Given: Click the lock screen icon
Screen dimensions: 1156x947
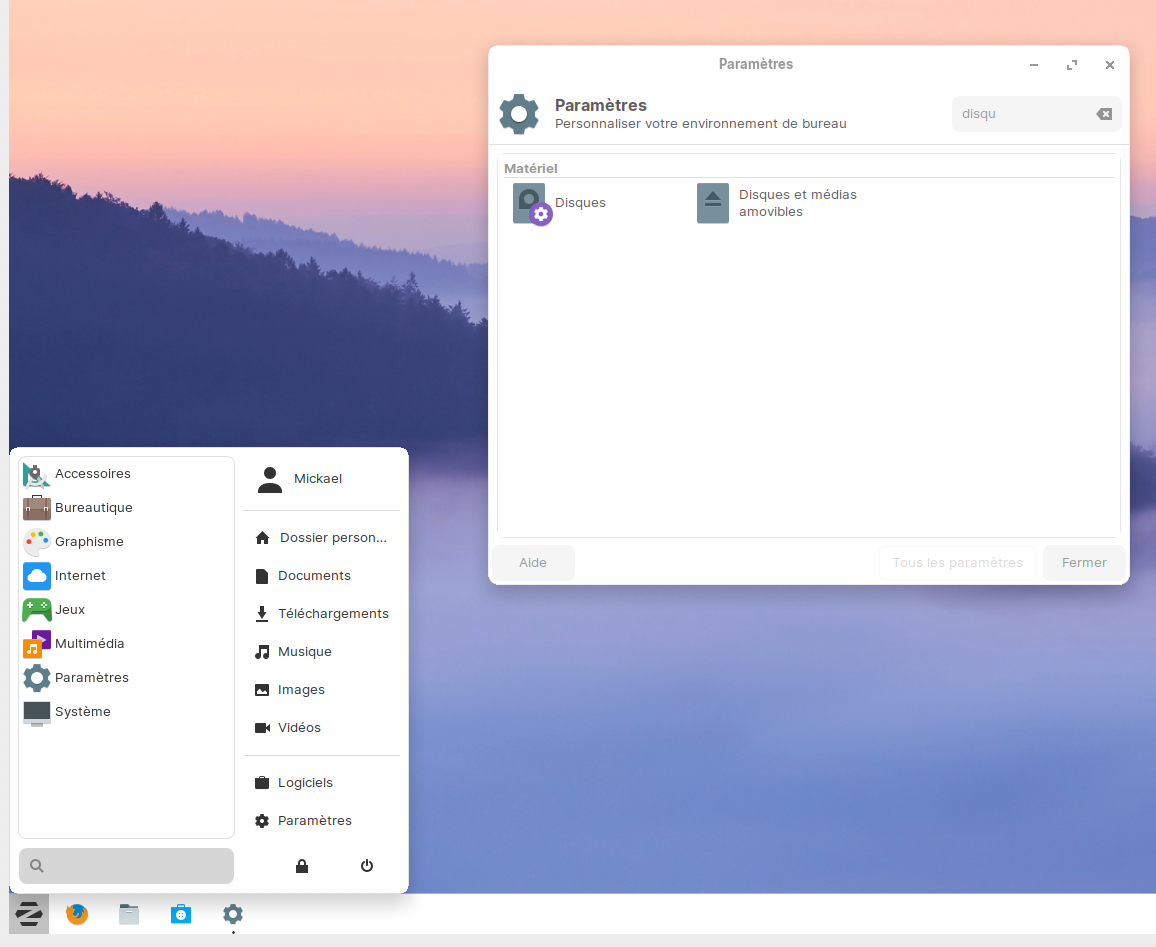Looking at the screenshot, I should [x=302, y=866].
